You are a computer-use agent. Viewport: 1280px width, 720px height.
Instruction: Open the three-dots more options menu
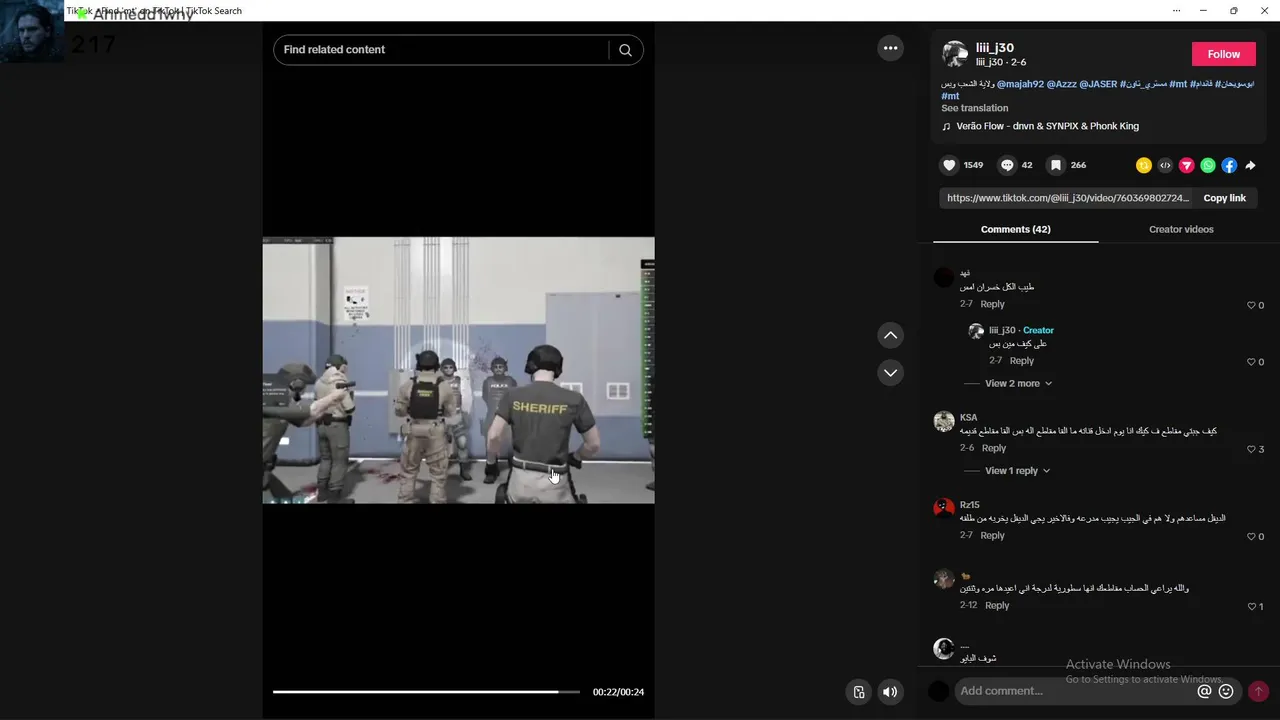pyautogui.click(x=890, y=48)
